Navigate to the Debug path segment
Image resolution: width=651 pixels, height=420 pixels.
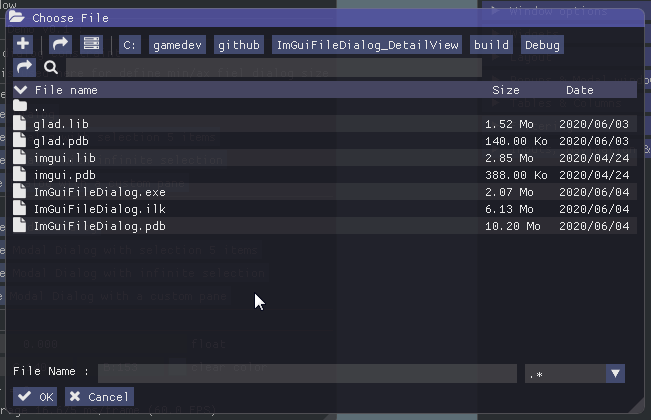point(542,45)
